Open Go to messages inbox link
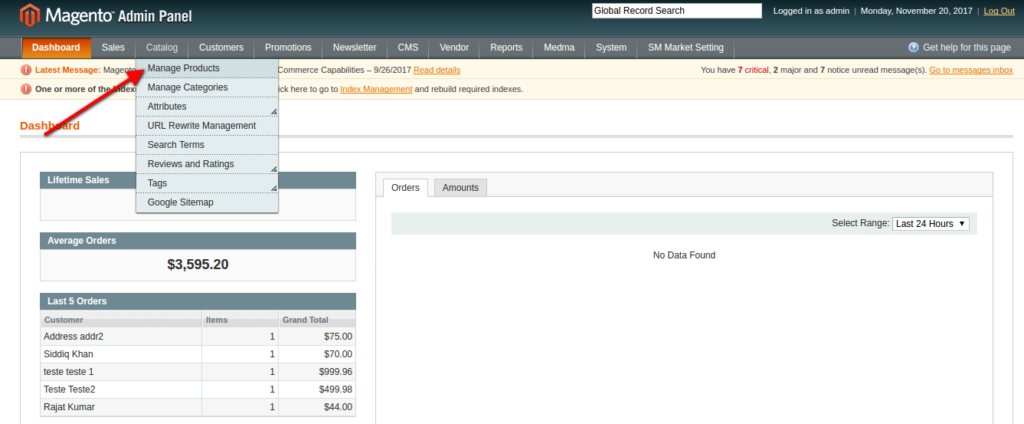This screenshot has height=424, width=1024. click(x=971, y=70)
